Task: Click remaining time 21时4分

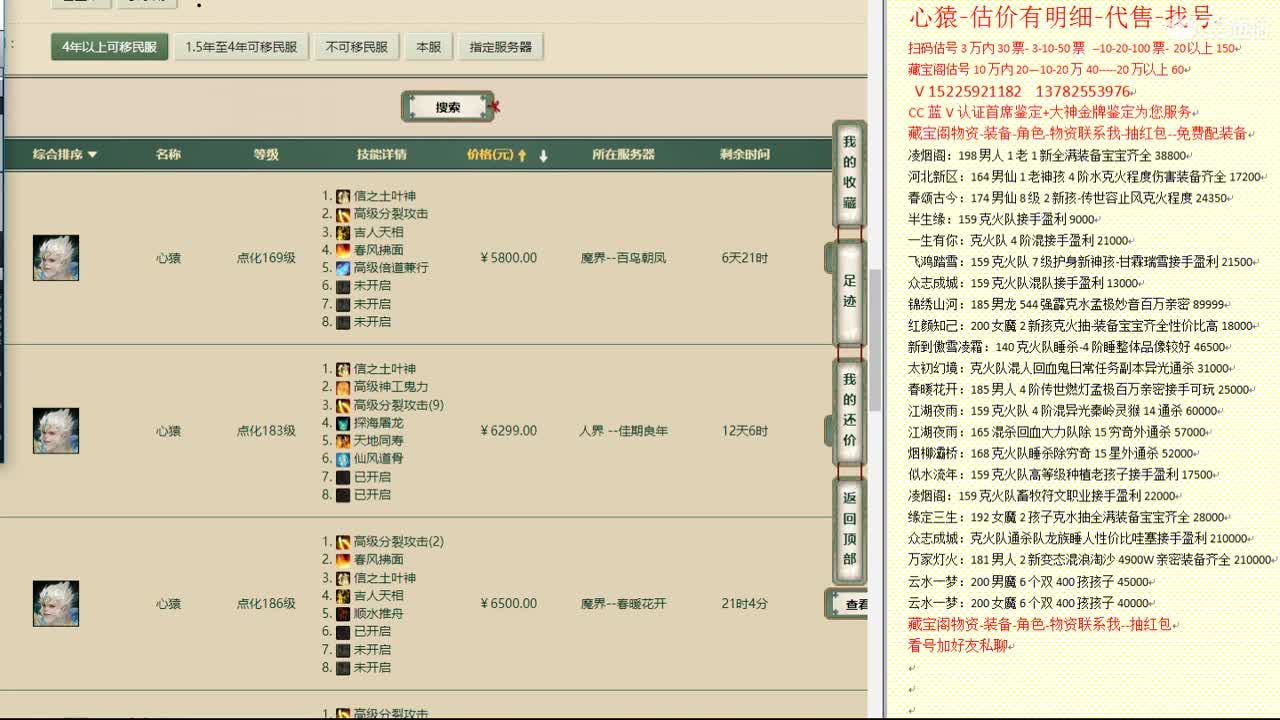Action: 745,604
